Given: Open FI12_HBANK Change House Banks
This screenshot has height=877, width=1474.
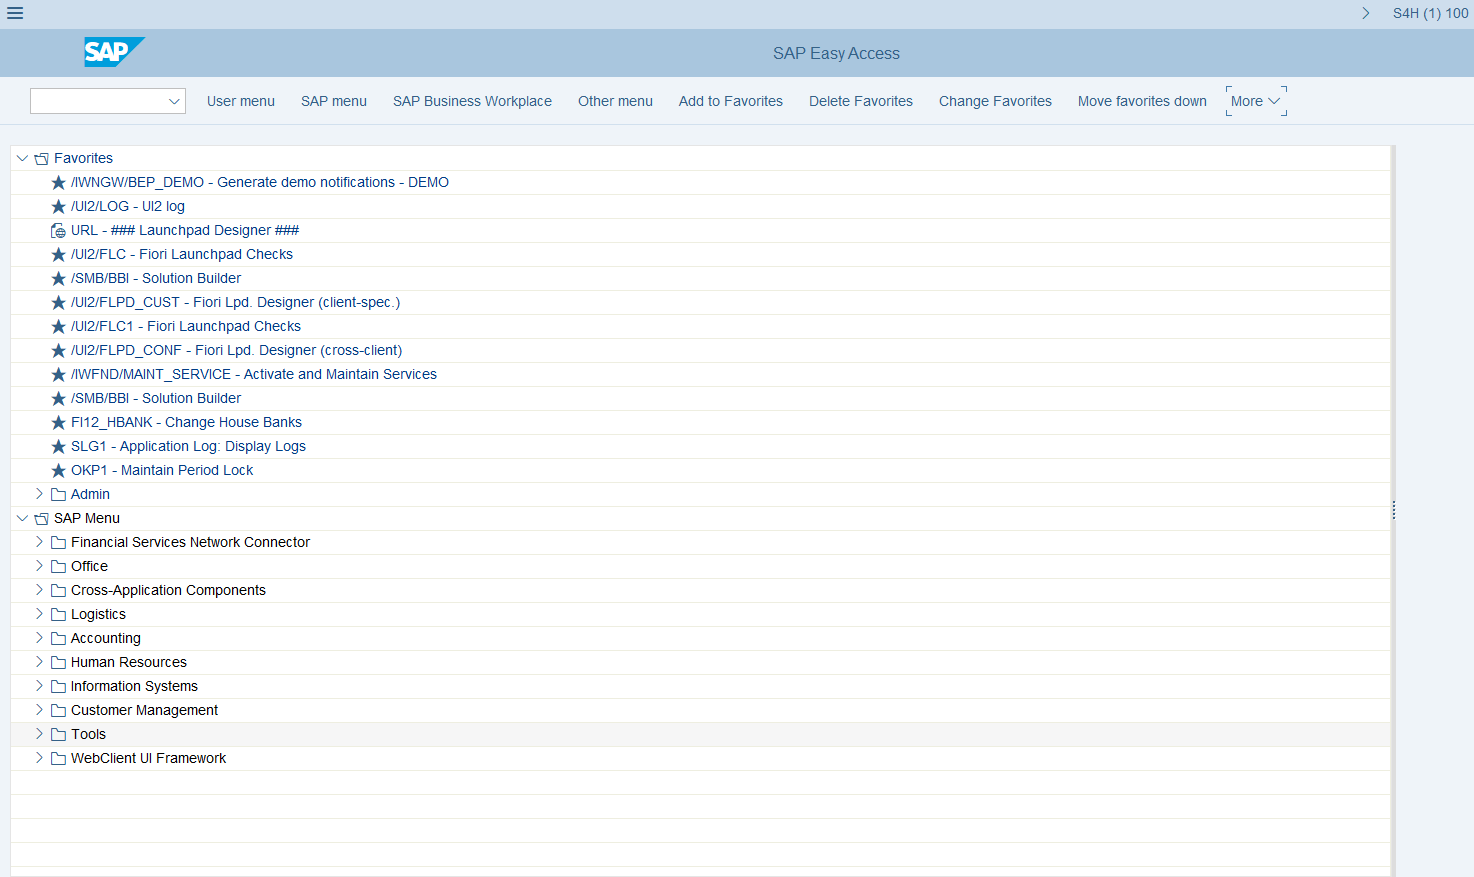Looking at the screenshot, I should 186,423.
